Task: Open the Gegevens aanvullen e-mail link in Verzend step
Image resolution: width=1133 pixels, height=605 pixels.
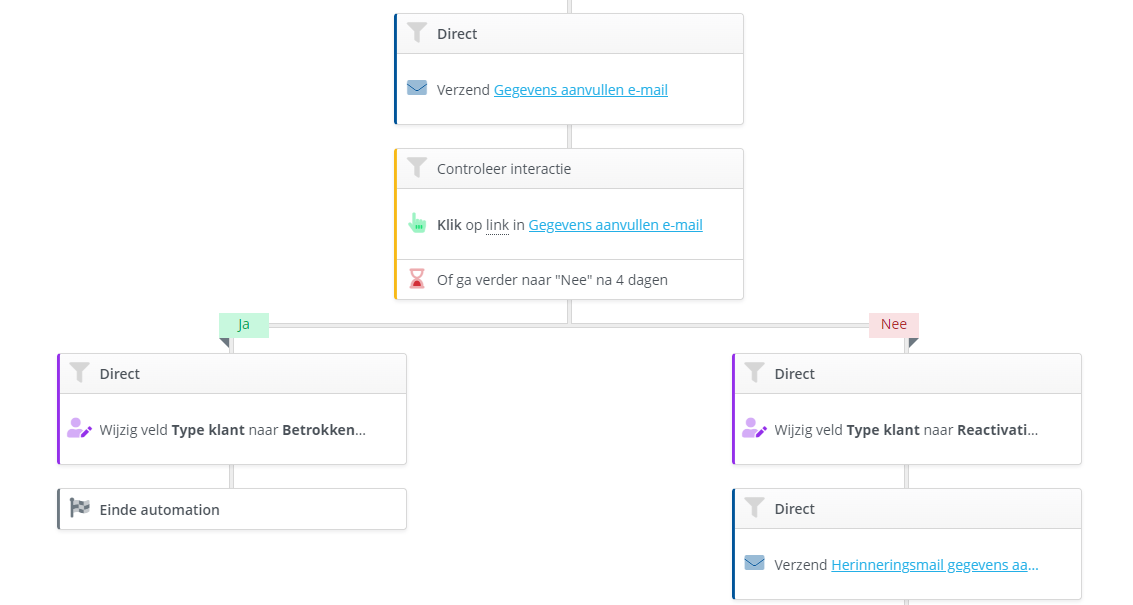Action: (580, 90)
